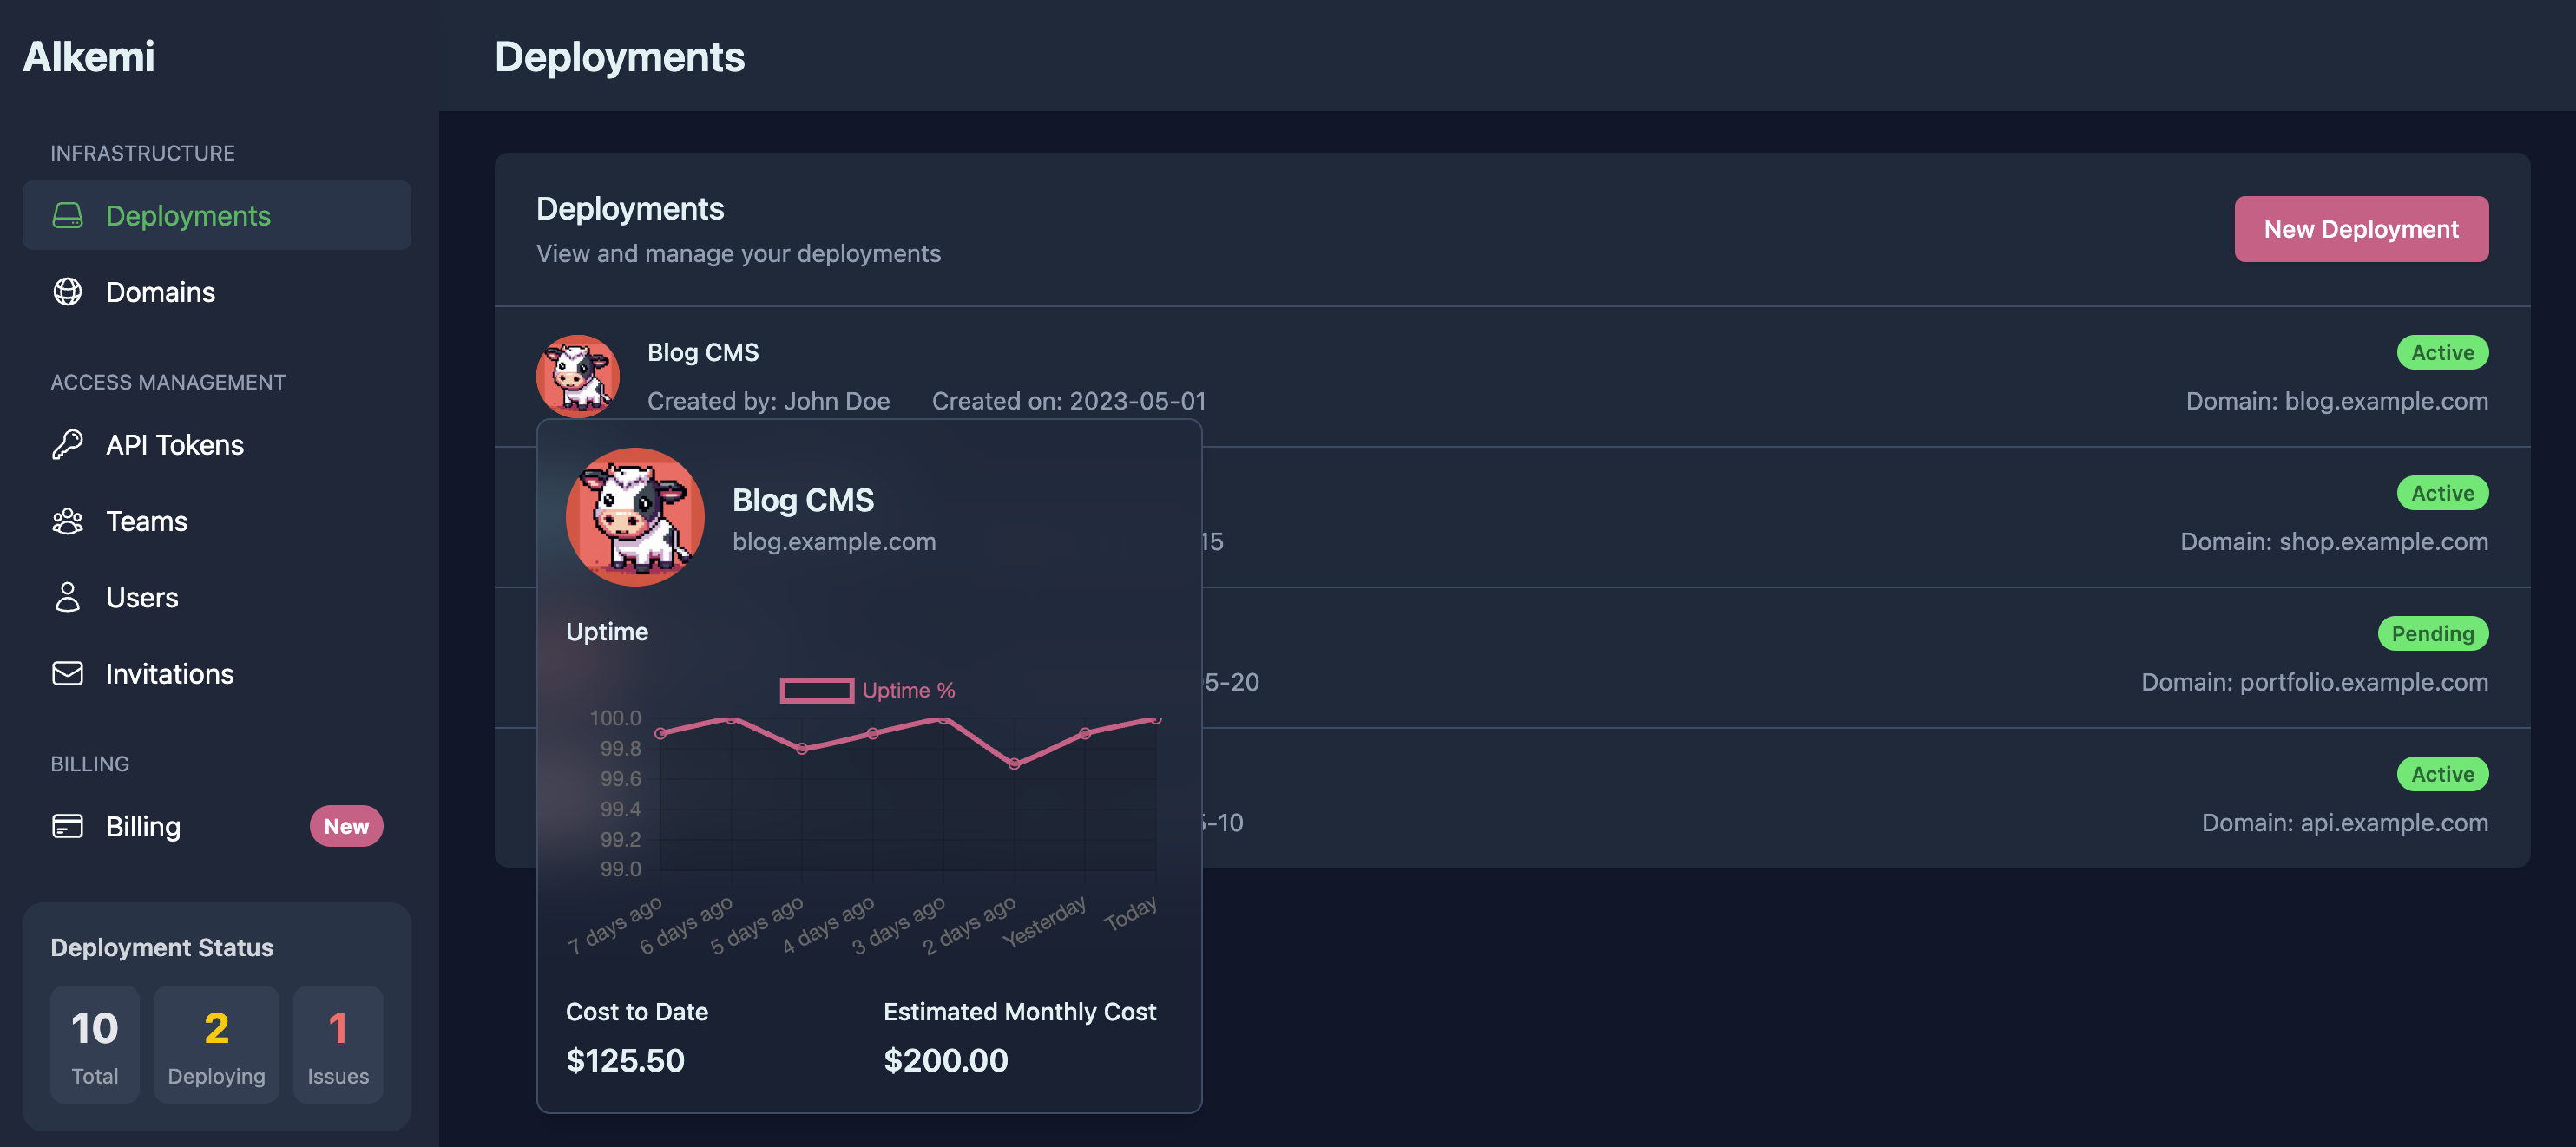Open the Blog CMS deployment title link

702,352
